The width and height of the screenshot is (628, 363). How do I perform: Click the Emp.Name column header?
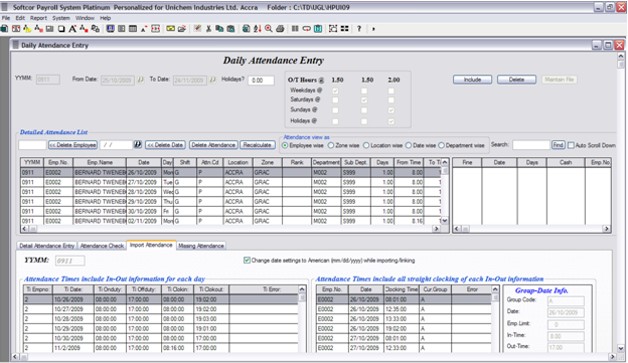pyautogui.click(x=100, y=162)
